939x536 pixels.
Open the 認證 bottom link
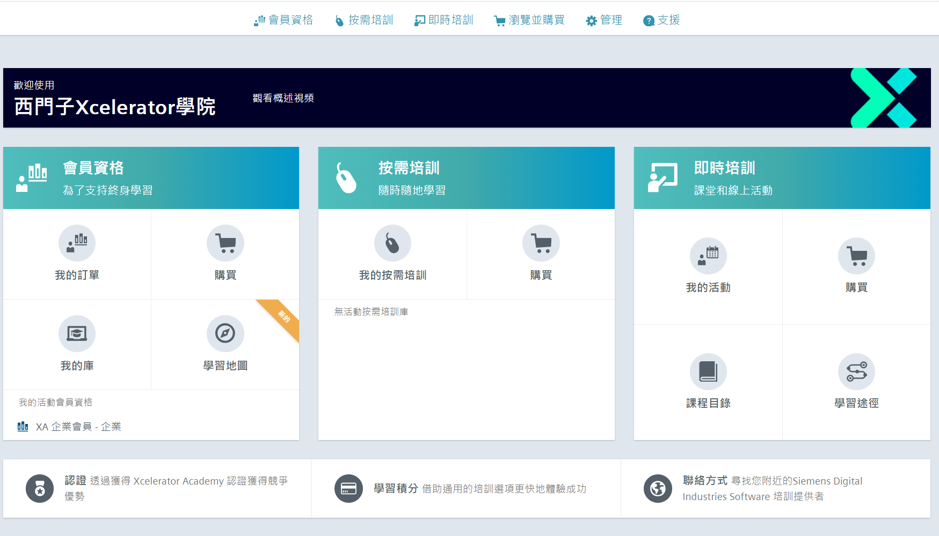(75, 481)
